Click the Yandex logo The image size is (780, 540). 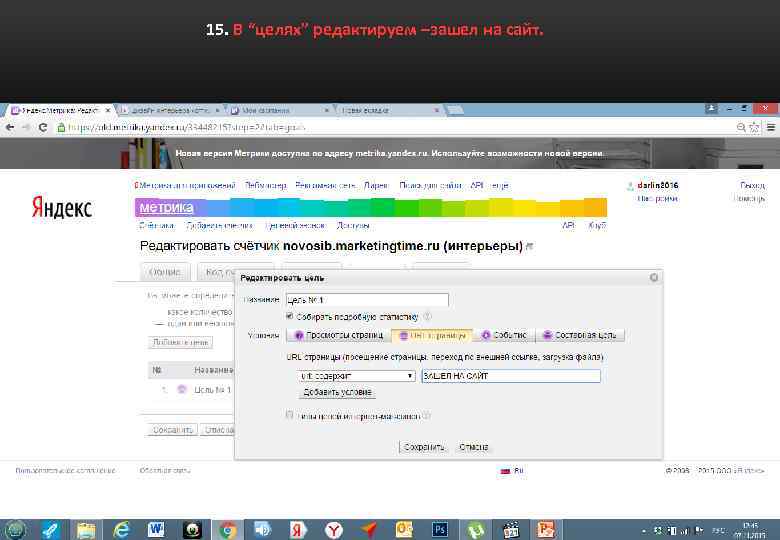coord(62,207)
